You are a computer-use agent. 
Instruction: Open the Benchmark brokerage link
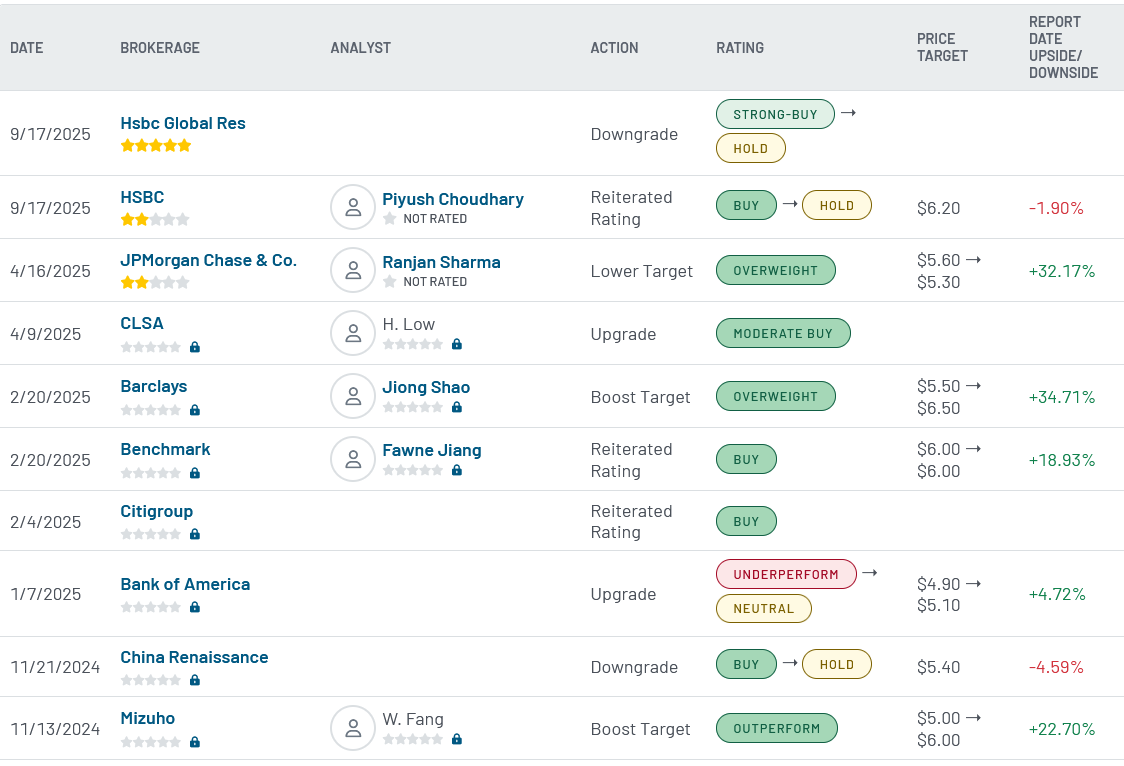(x=166, y=449)
